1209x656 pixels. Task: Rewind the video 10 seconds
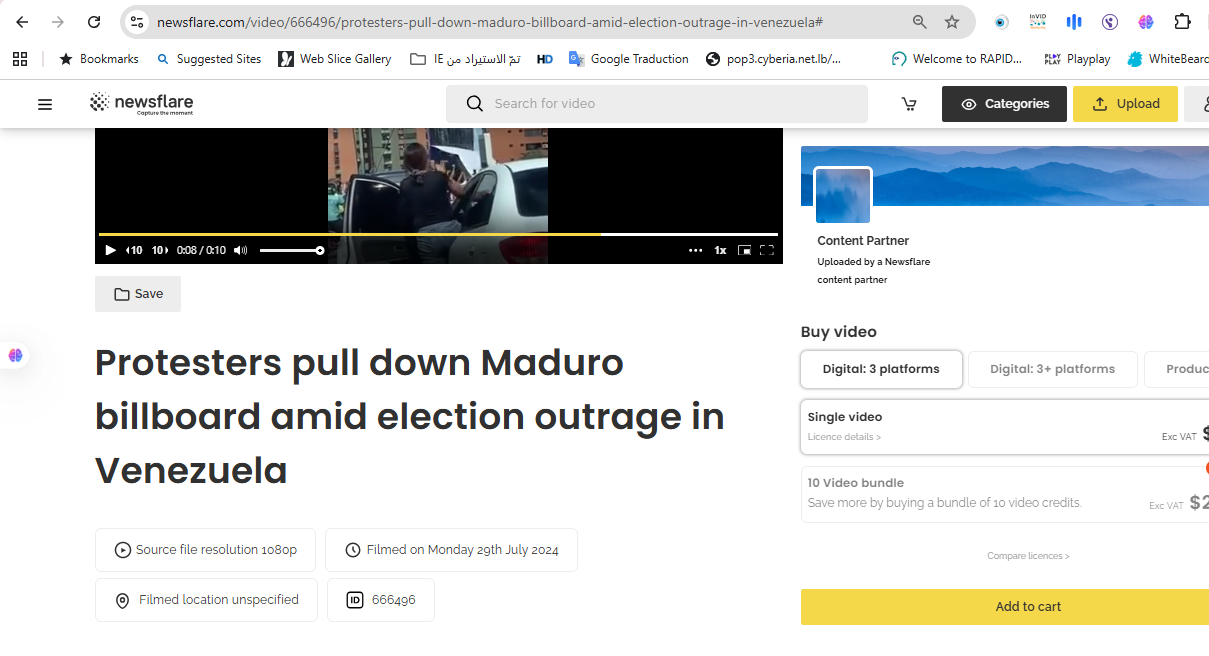[x=134, y=250]
